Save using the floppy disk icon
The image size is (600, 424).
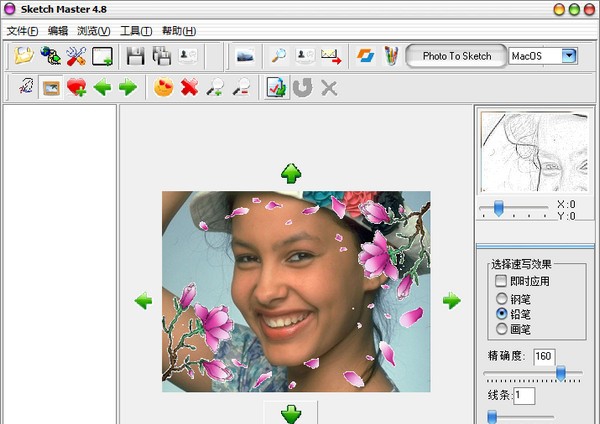tap(135, 56)
